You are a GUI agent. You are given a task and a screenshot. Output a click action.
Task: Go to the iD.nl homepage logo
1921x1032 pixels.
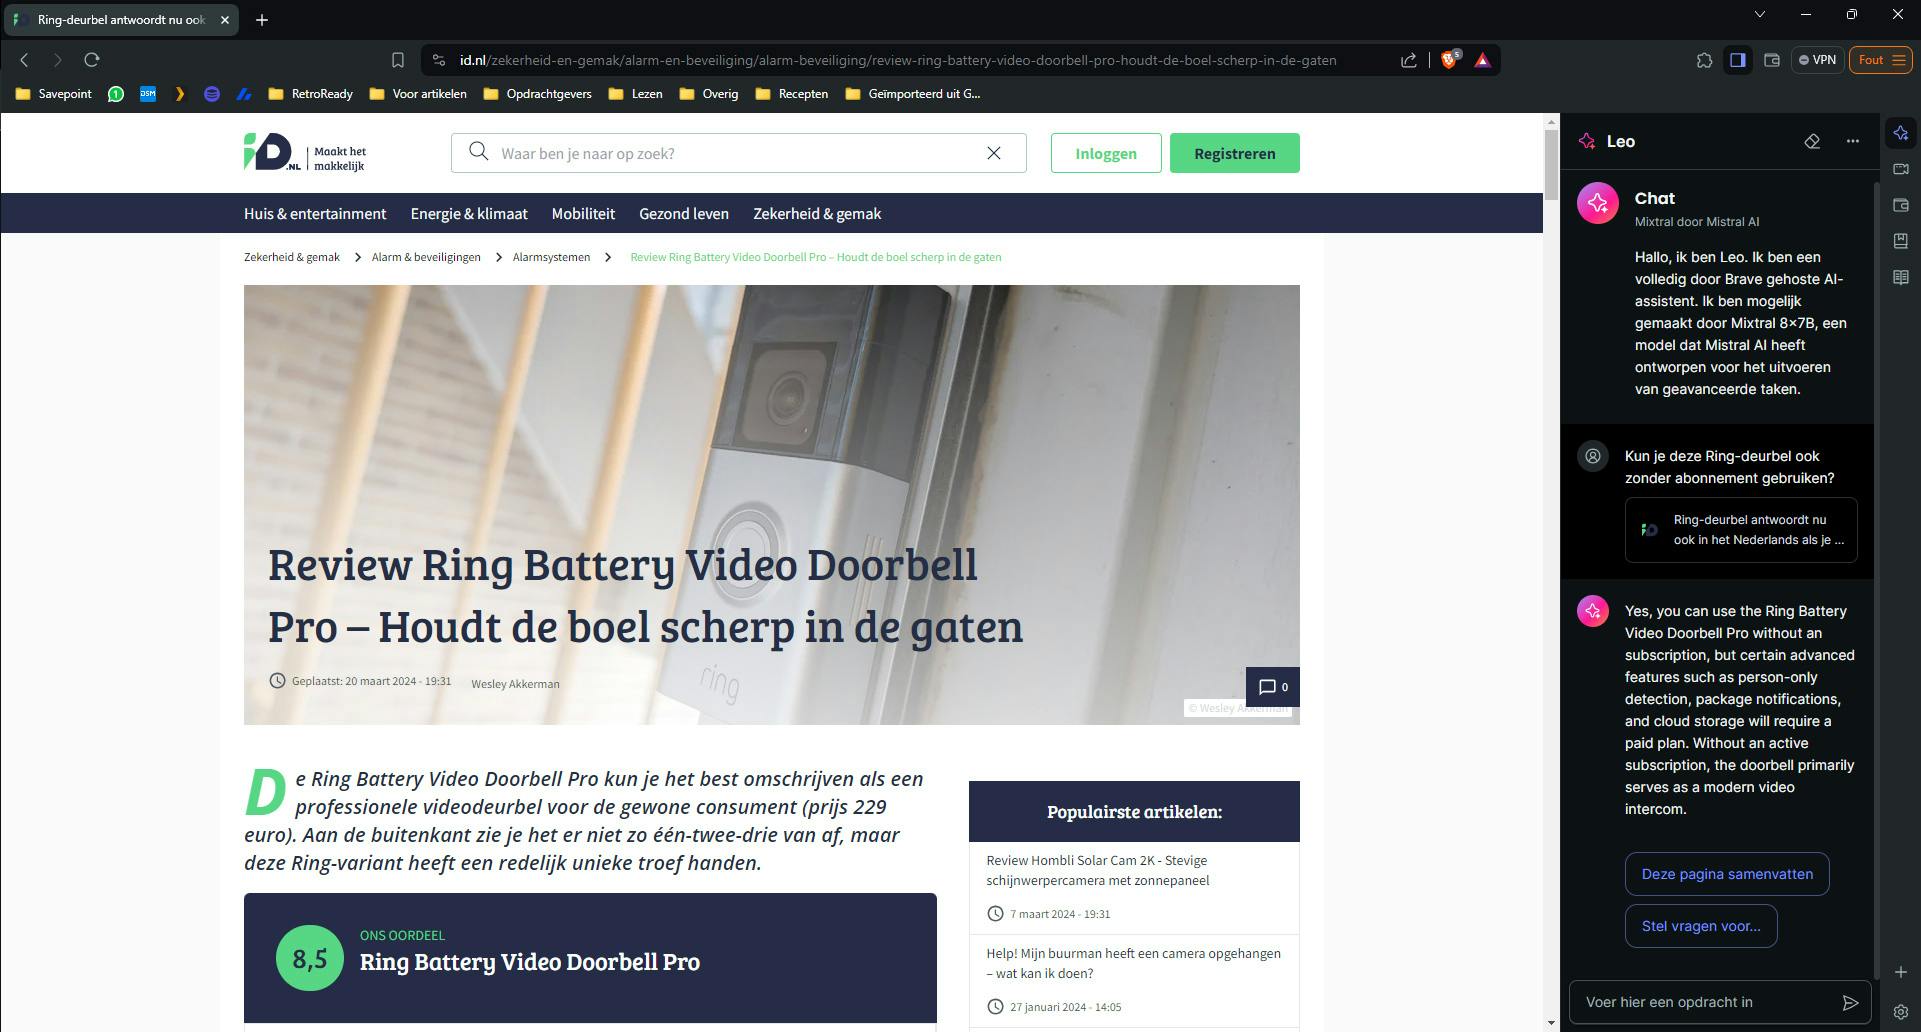[x=305, y=153]
